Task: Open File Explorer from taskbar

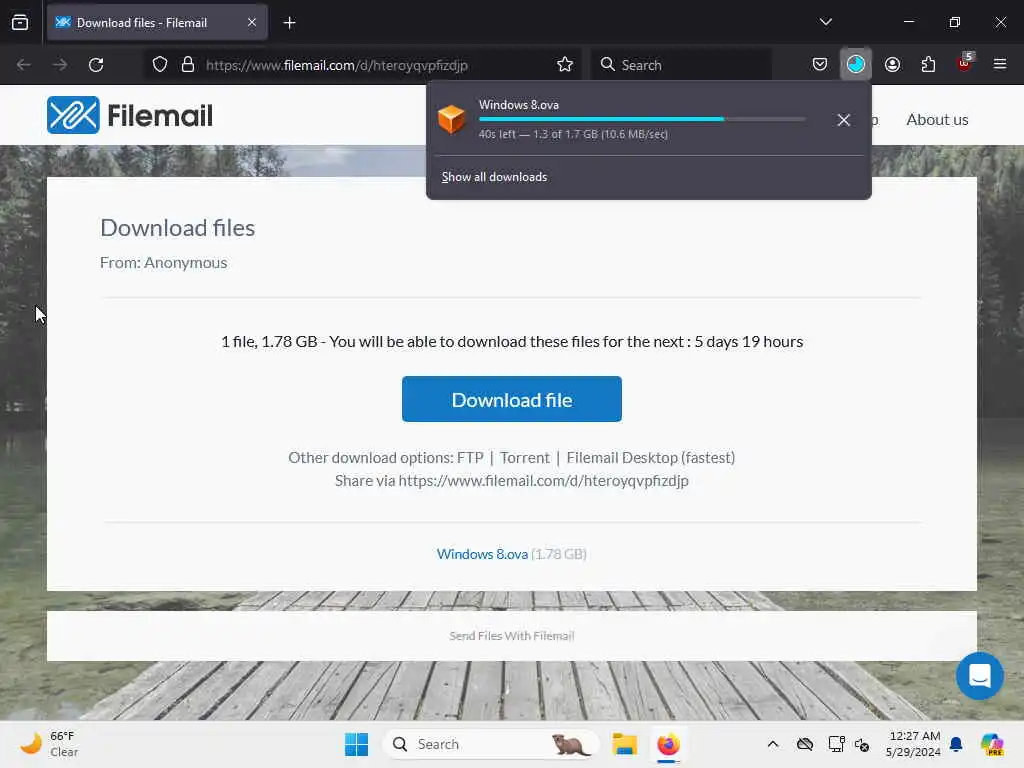Action: (x=624, y=744)
